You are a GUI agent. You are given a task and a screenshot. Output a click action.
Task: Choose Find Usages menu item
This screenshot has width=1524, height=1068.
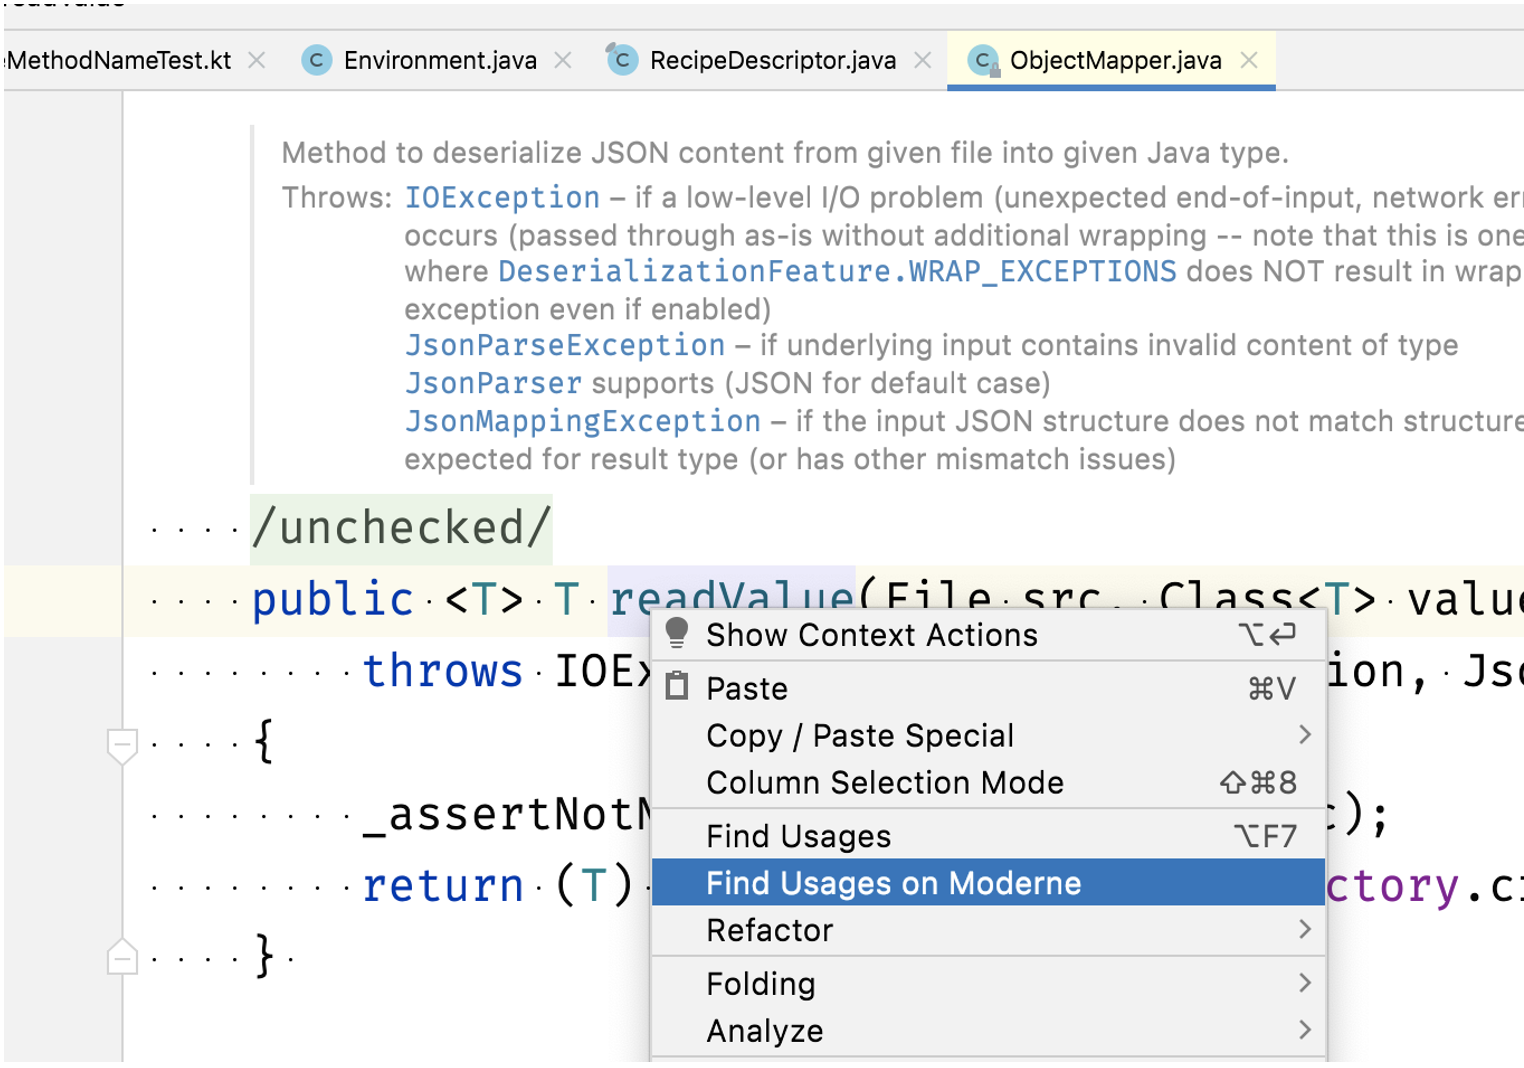coord(988,837)
